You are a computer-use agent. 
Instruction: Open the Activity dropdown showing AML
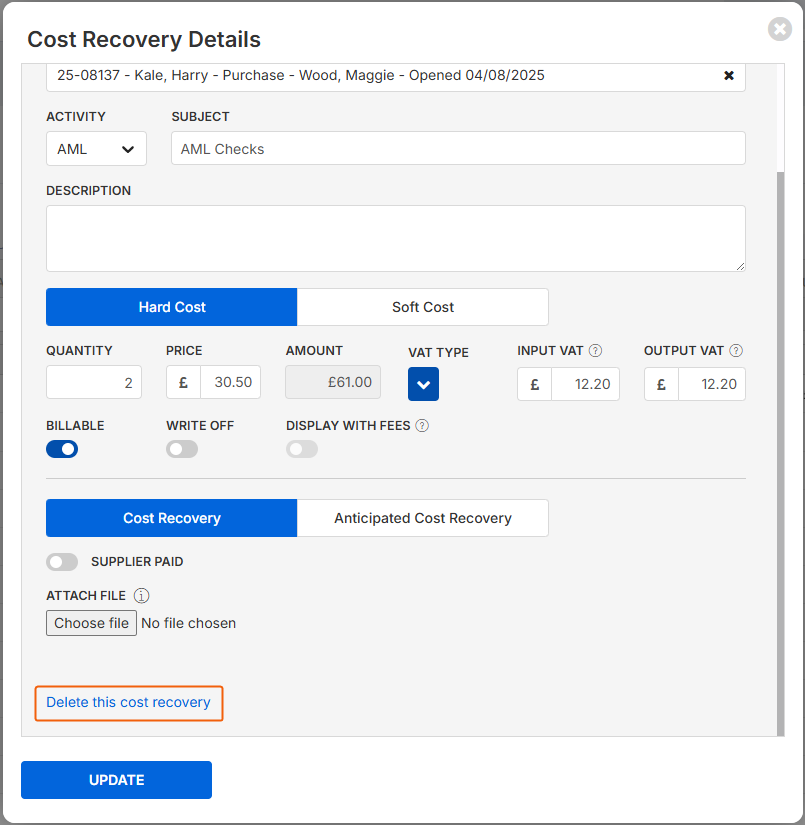coord(96,149)
